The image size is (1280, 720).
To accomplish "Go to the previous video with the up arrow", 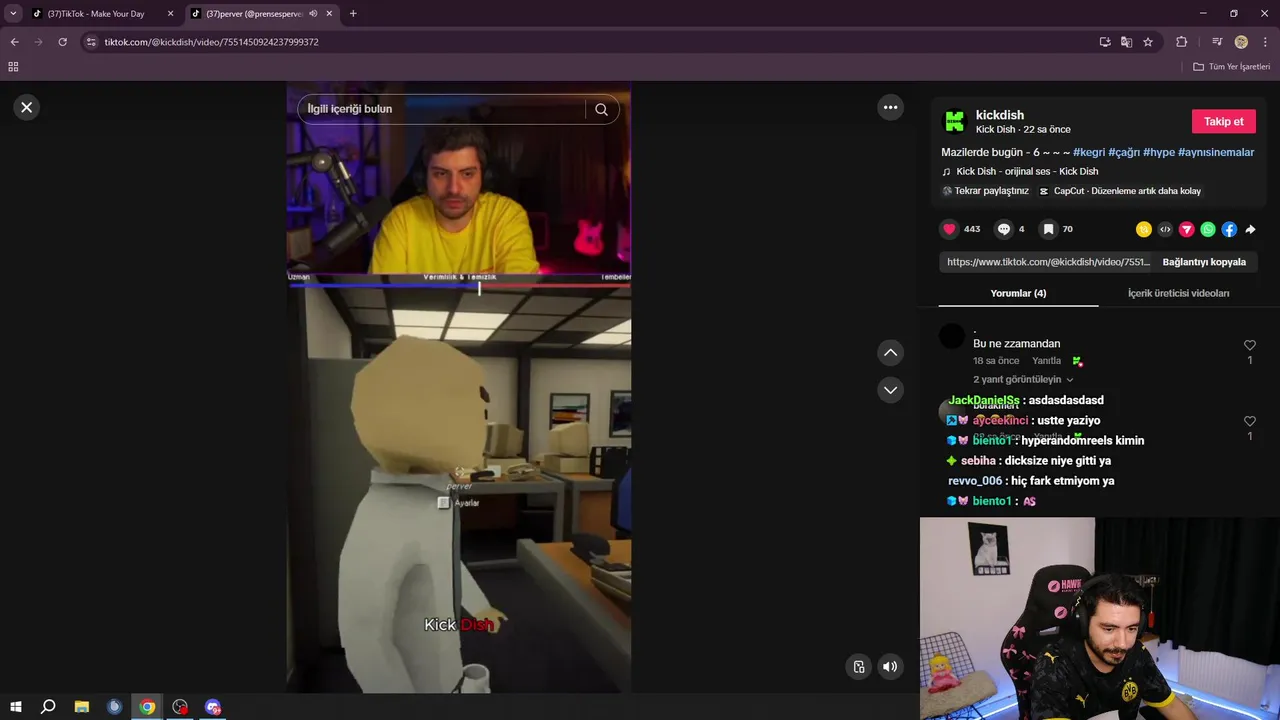I will tap(890, 352).
